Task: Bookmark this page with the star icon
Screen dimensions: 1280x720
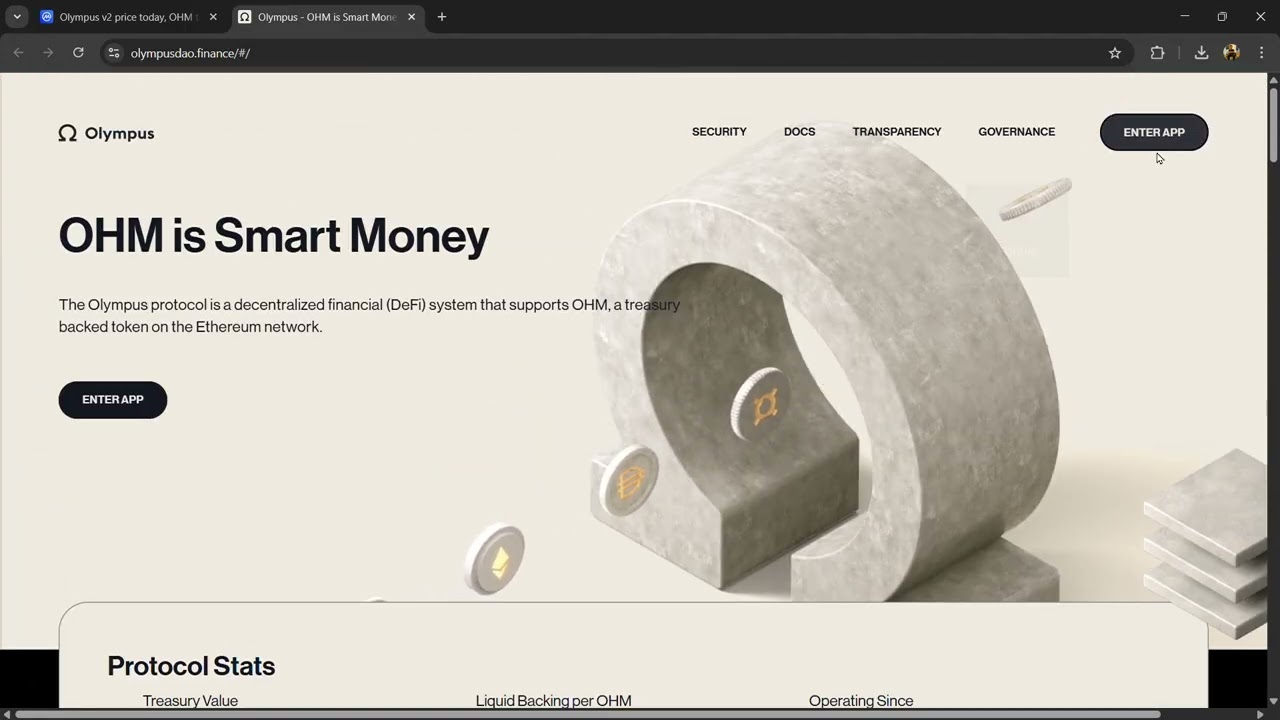Action: [x=1115, y=53]
